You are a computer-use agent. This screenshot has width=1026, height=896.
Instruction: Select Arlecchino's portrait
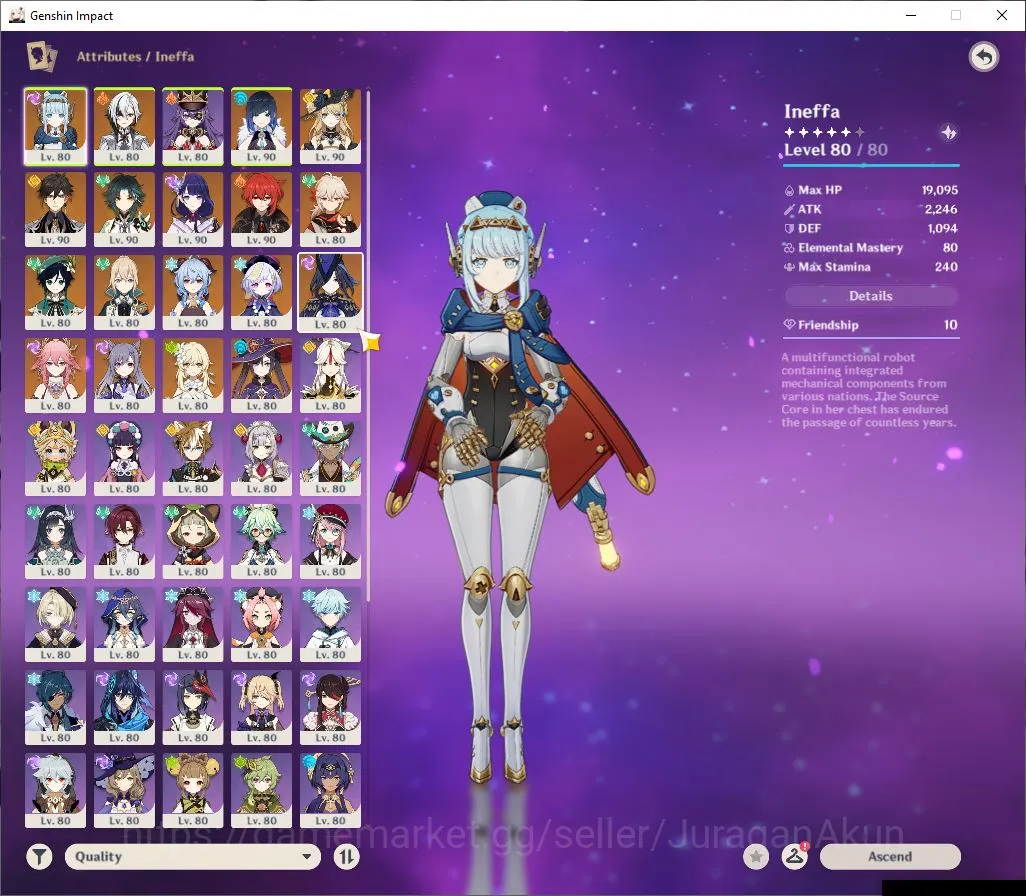click(124, 126)
